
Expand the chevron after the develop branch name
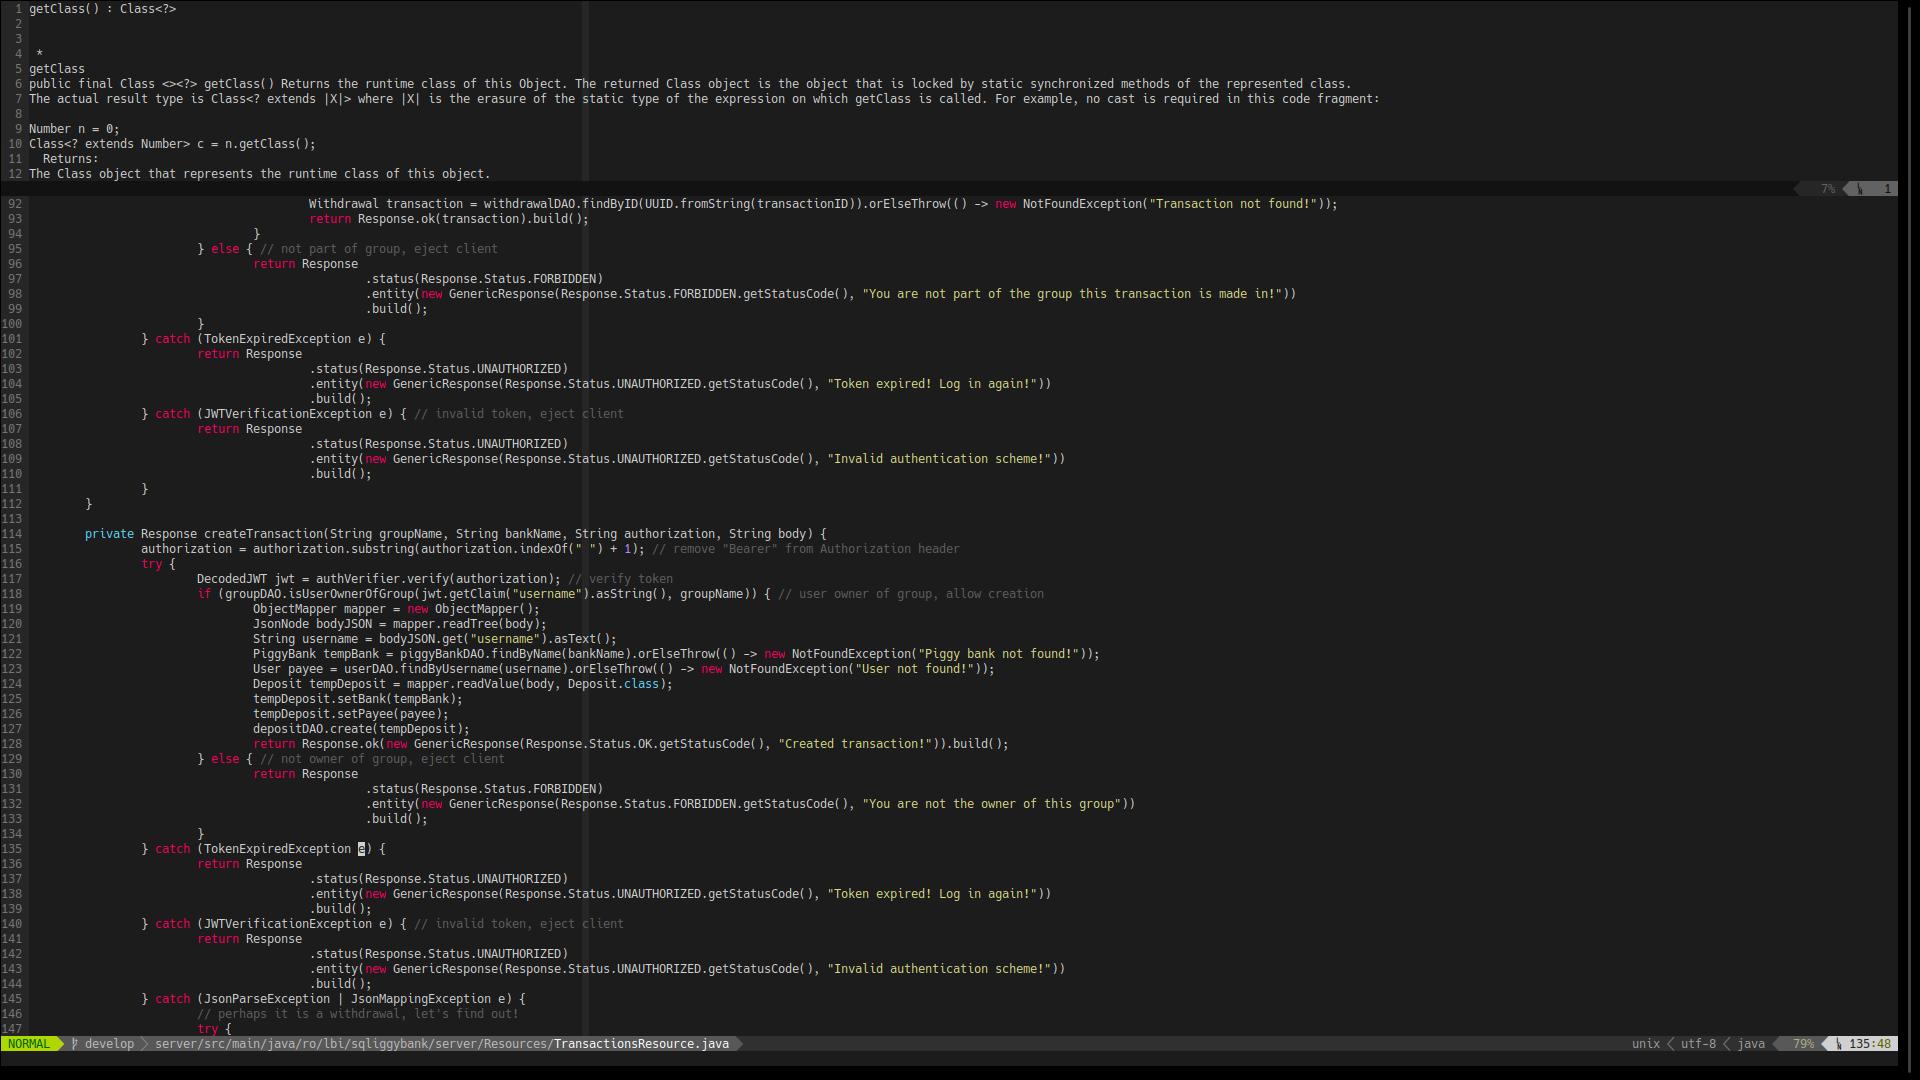click(146, 1044)
